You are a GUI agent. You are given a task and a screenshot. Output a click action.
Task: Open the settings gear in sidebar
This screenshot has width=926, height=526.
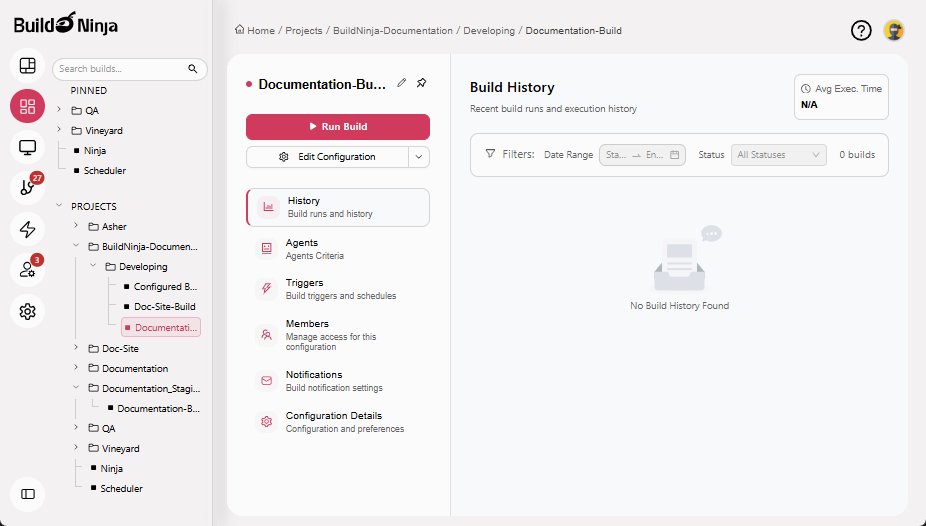click(27, 311)
